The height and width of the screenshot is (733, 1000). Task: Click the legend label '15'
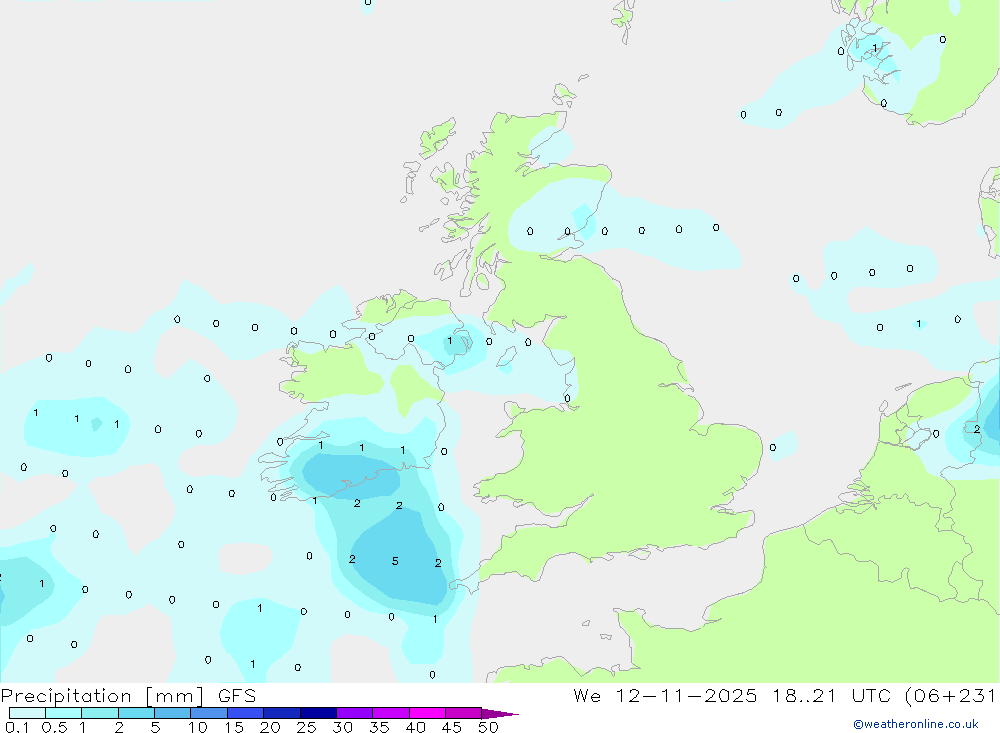click(x=234, y=727)
